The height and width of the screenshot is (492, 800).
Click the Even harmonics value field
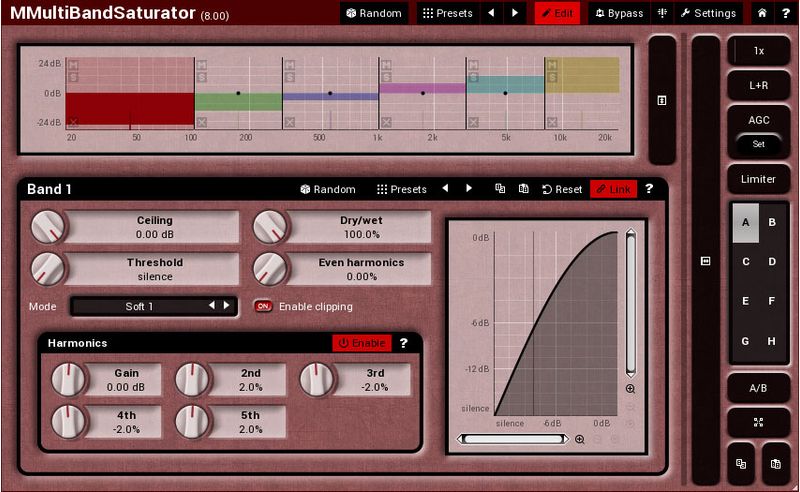coord(361,269)
